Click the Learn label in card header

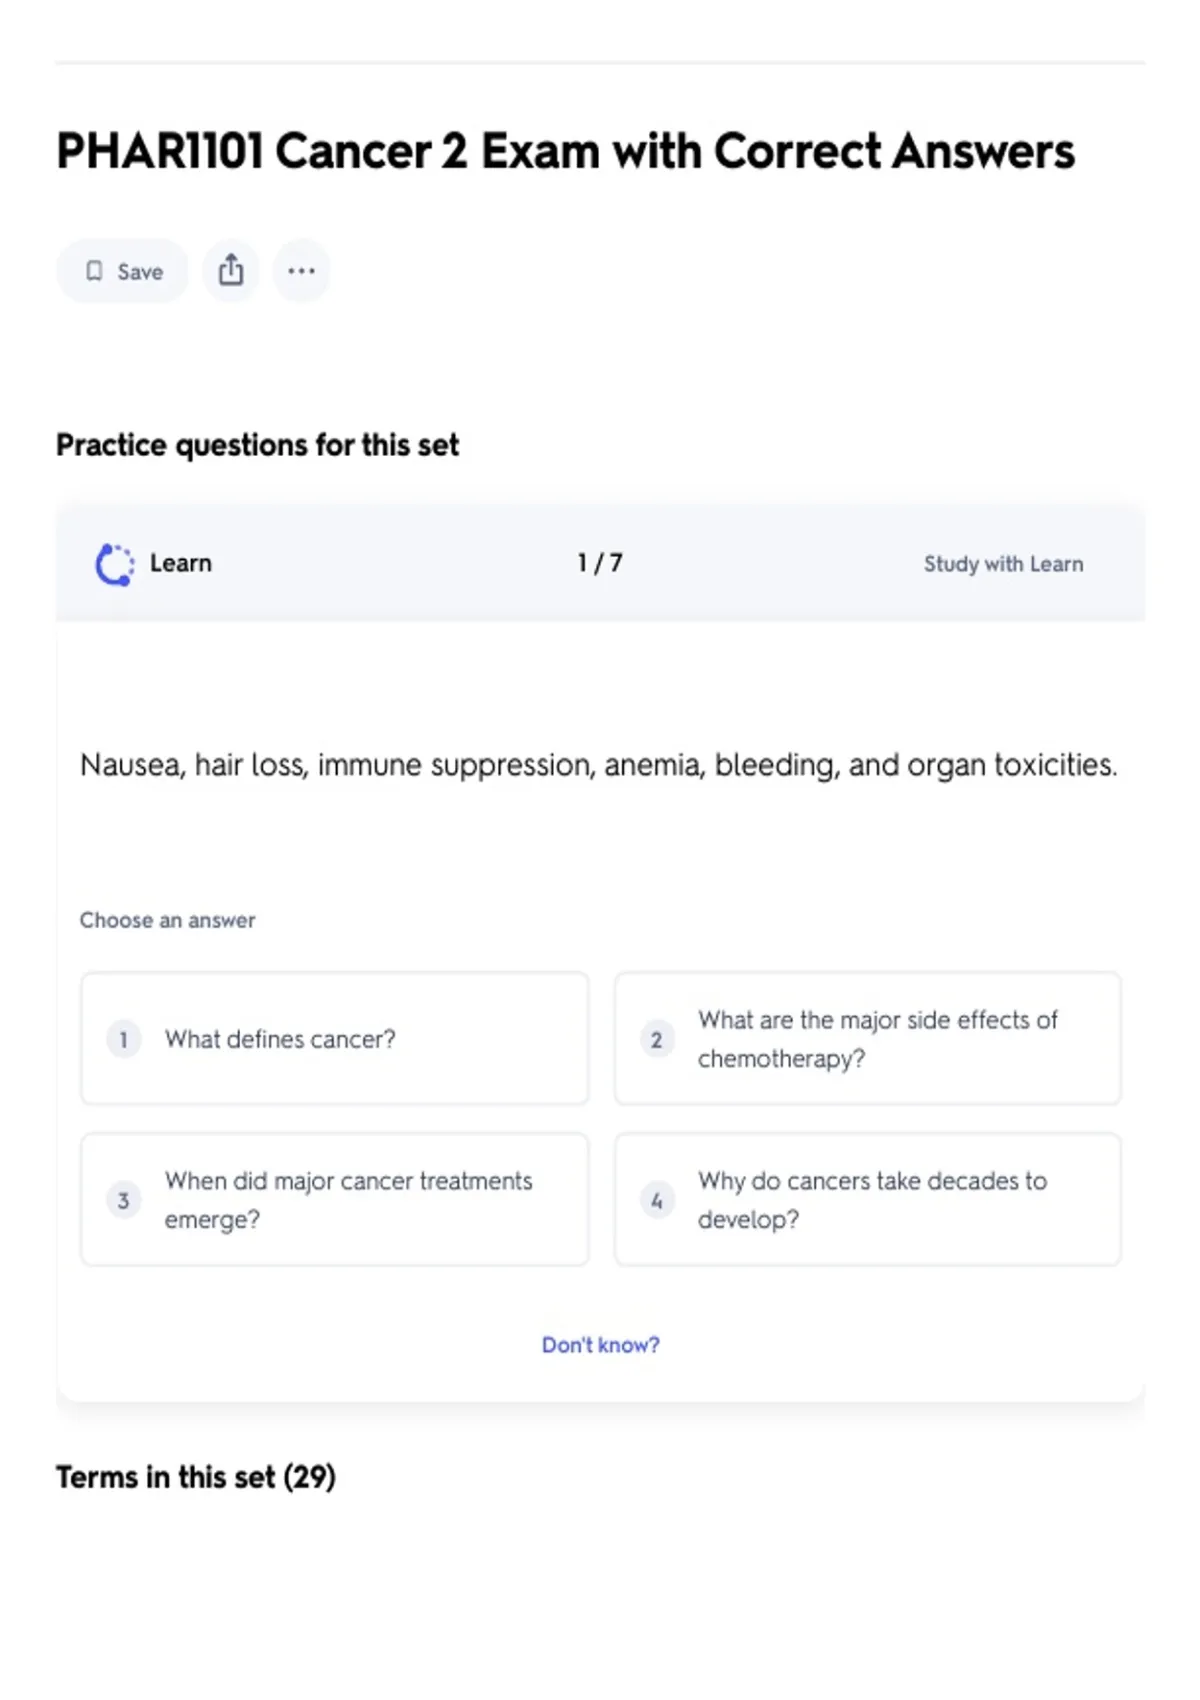pos(181,563)
